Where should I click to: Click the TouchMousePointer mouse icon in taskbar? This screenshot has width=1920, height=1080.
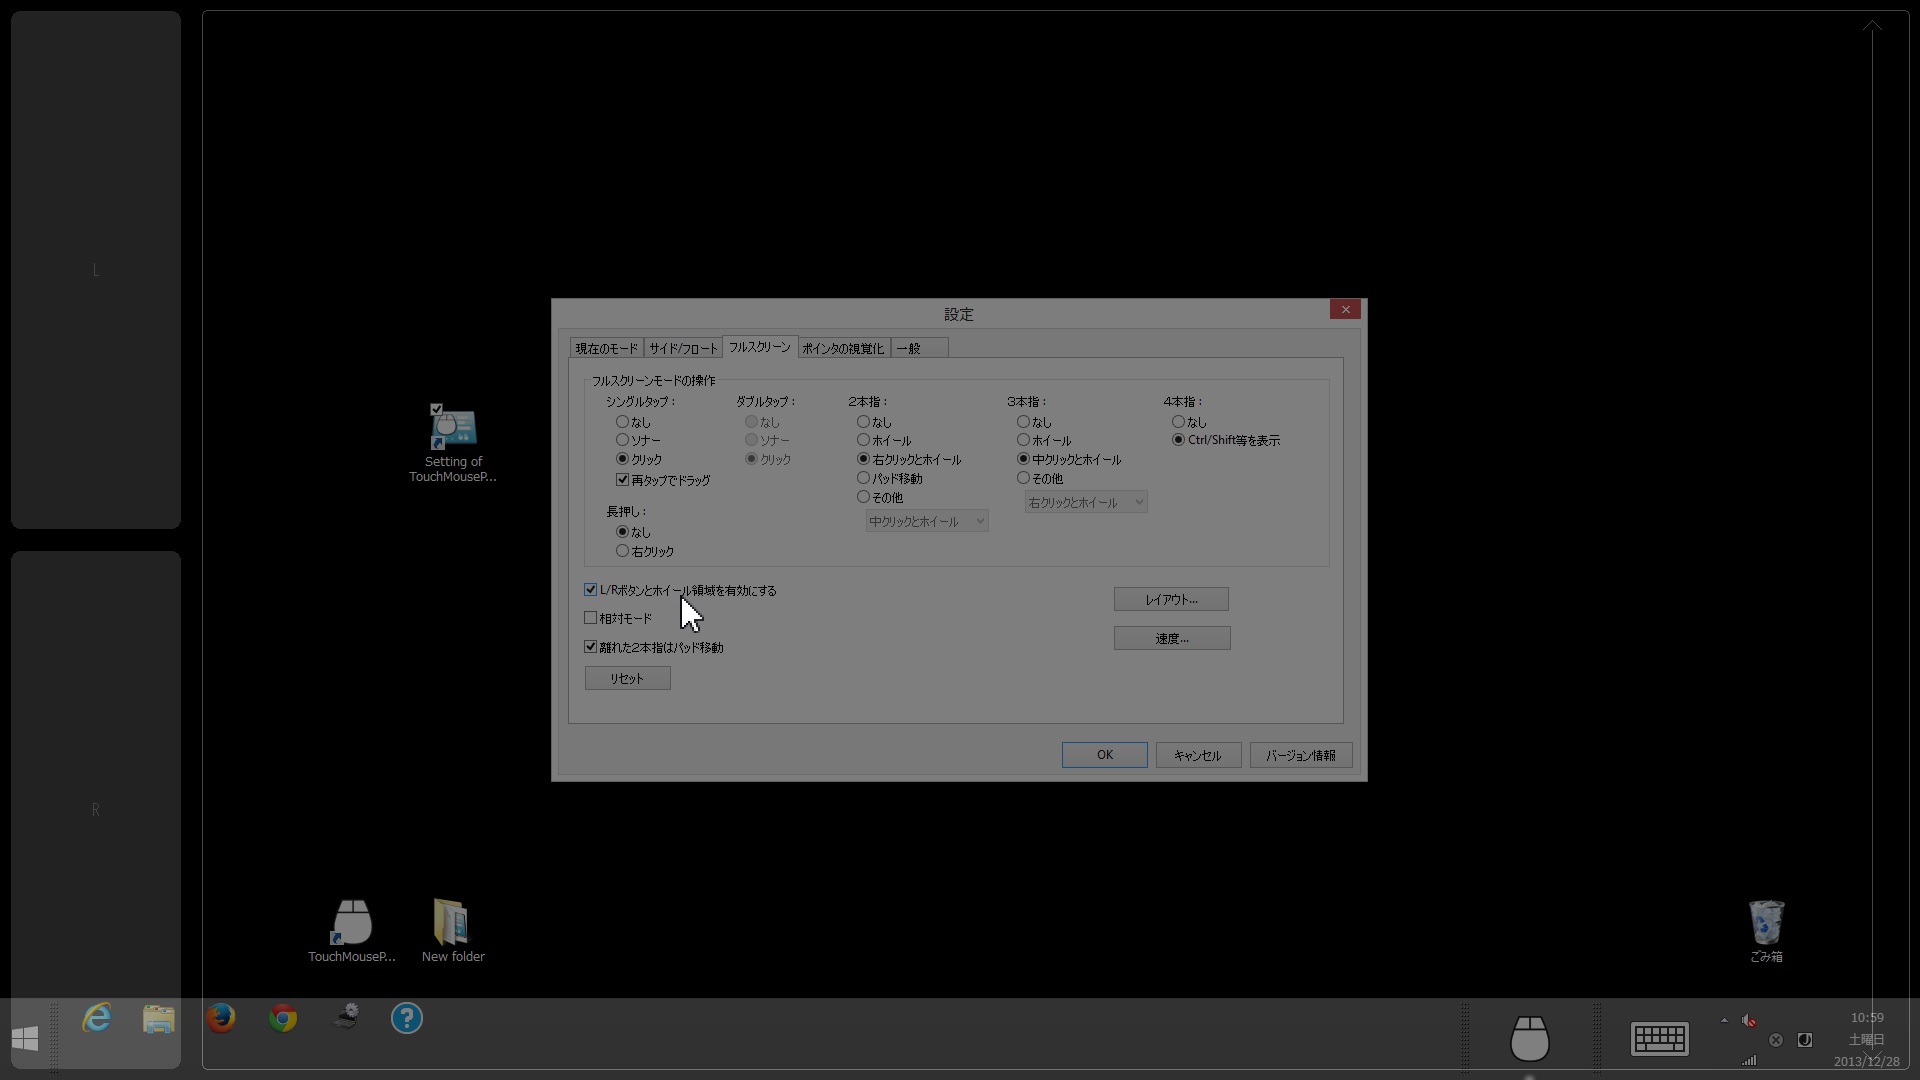1529,1038
